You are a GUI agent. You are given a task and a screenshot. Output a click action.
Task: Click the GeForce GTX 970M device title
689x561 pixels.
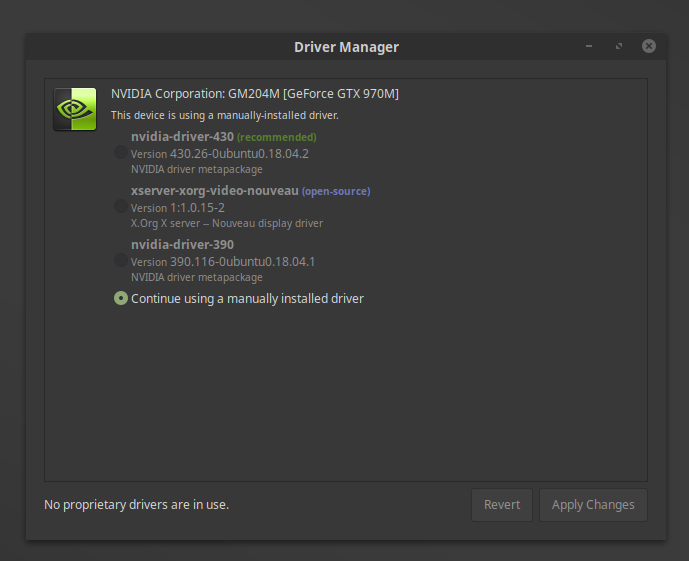[255, 94]
